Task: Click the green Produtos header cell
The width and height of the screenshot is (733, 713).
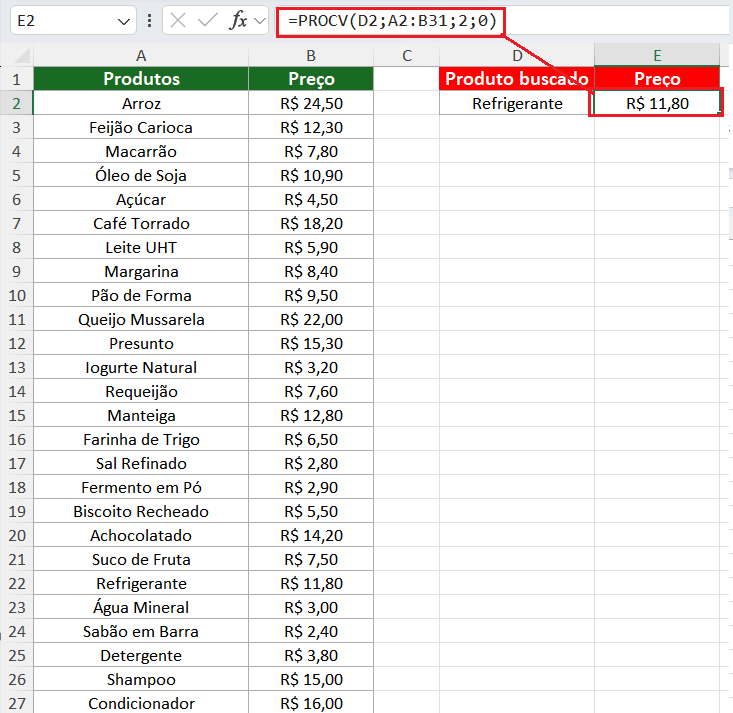Action: coord(141,79)
